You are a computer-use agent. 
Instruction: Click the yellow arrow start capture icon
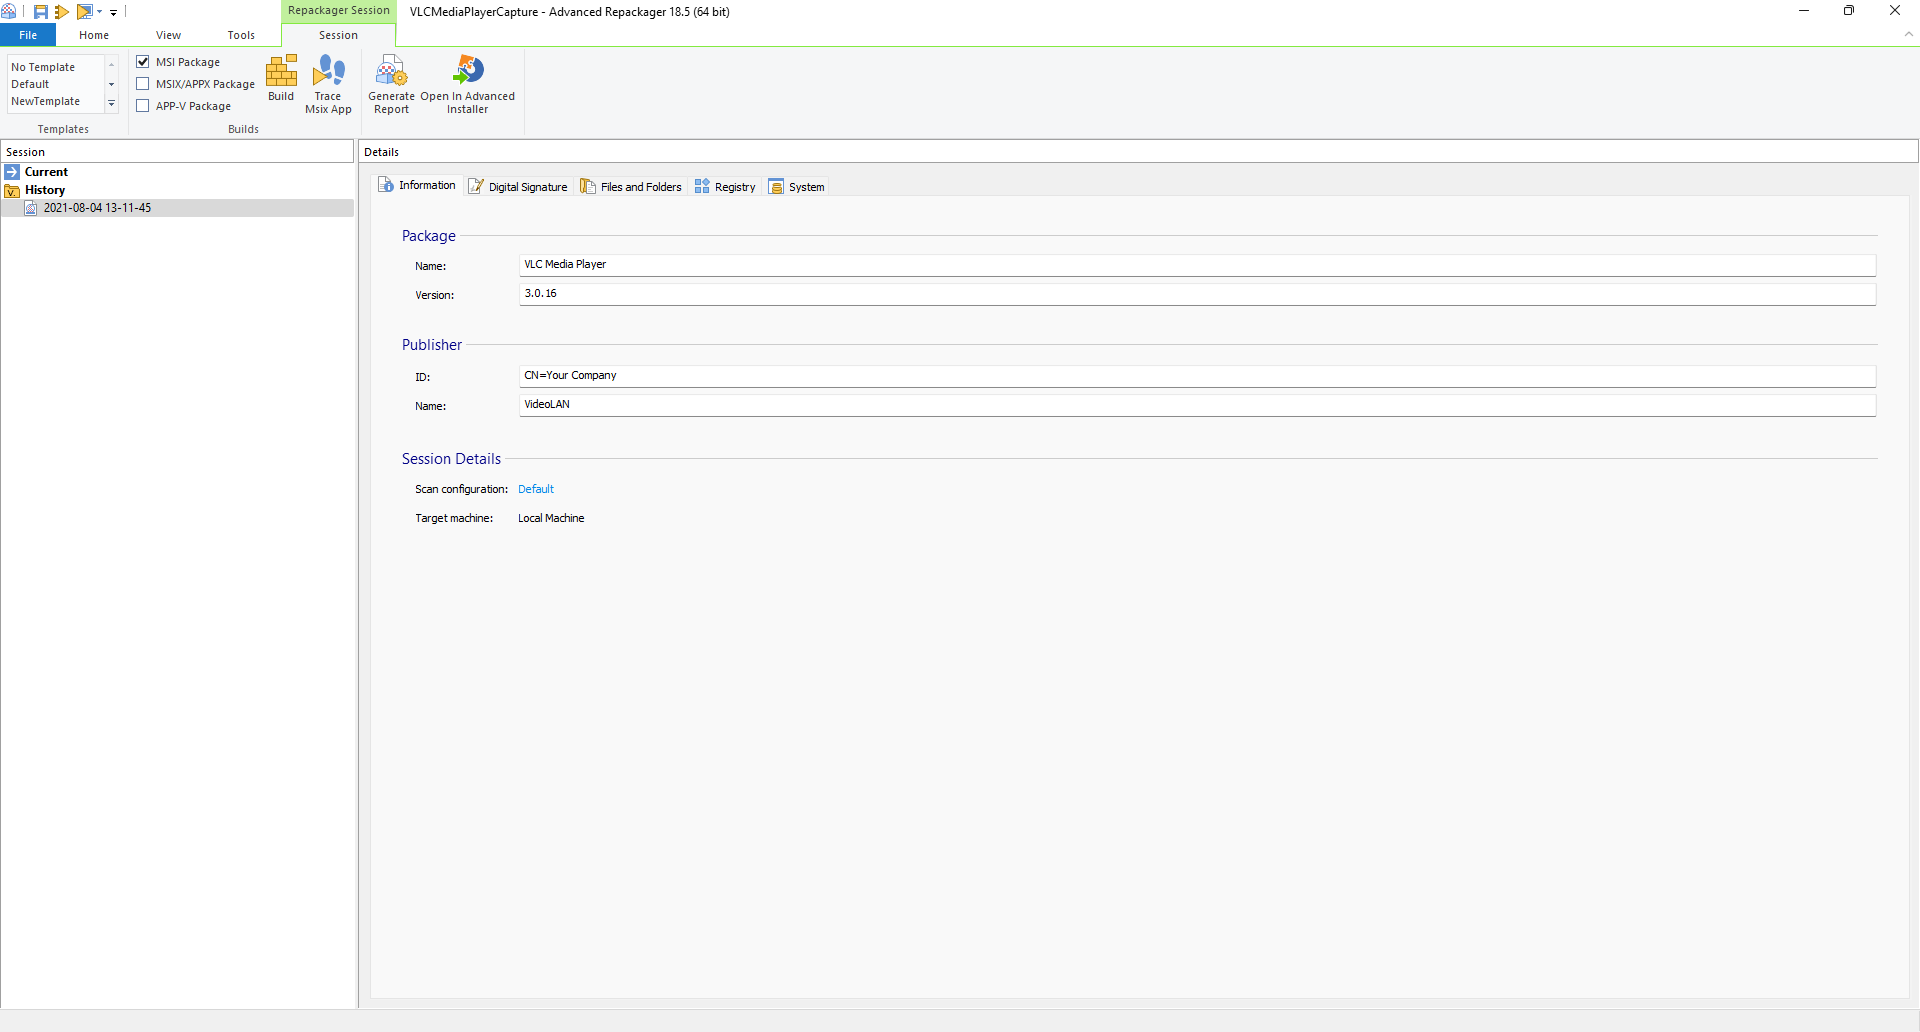(x=62, y=12)
